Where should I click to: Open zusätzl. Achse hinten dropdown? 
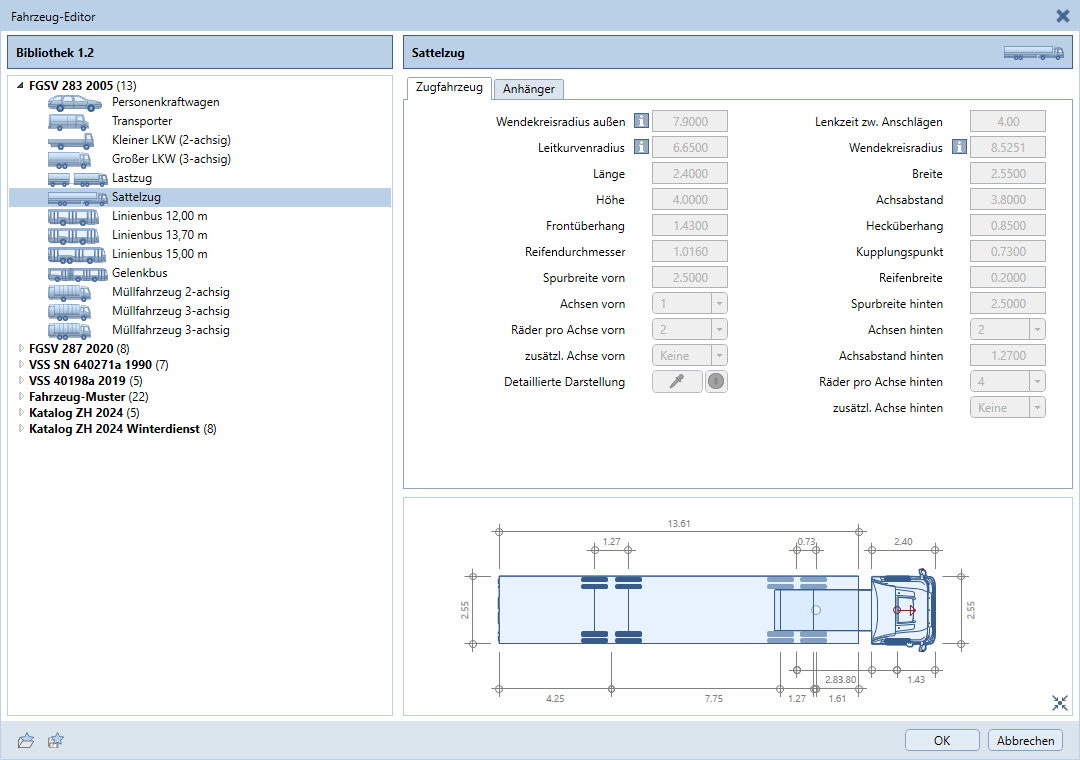click(1007, 407)
